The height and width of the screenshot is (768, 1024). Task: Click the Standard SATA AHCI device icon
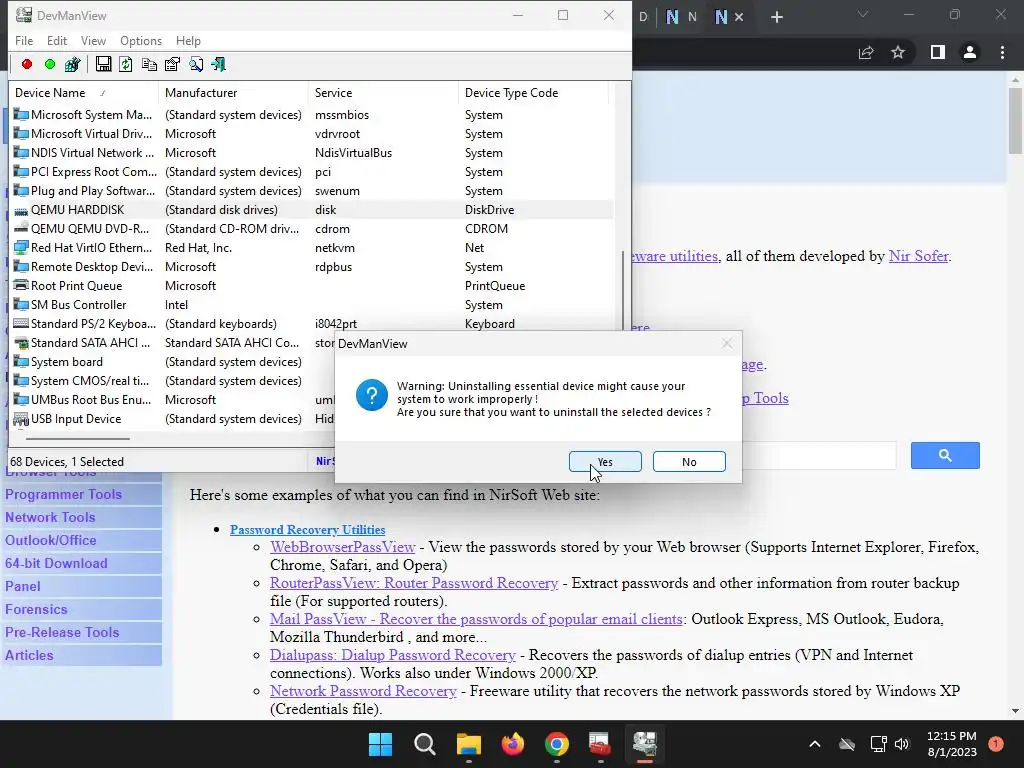21,343
